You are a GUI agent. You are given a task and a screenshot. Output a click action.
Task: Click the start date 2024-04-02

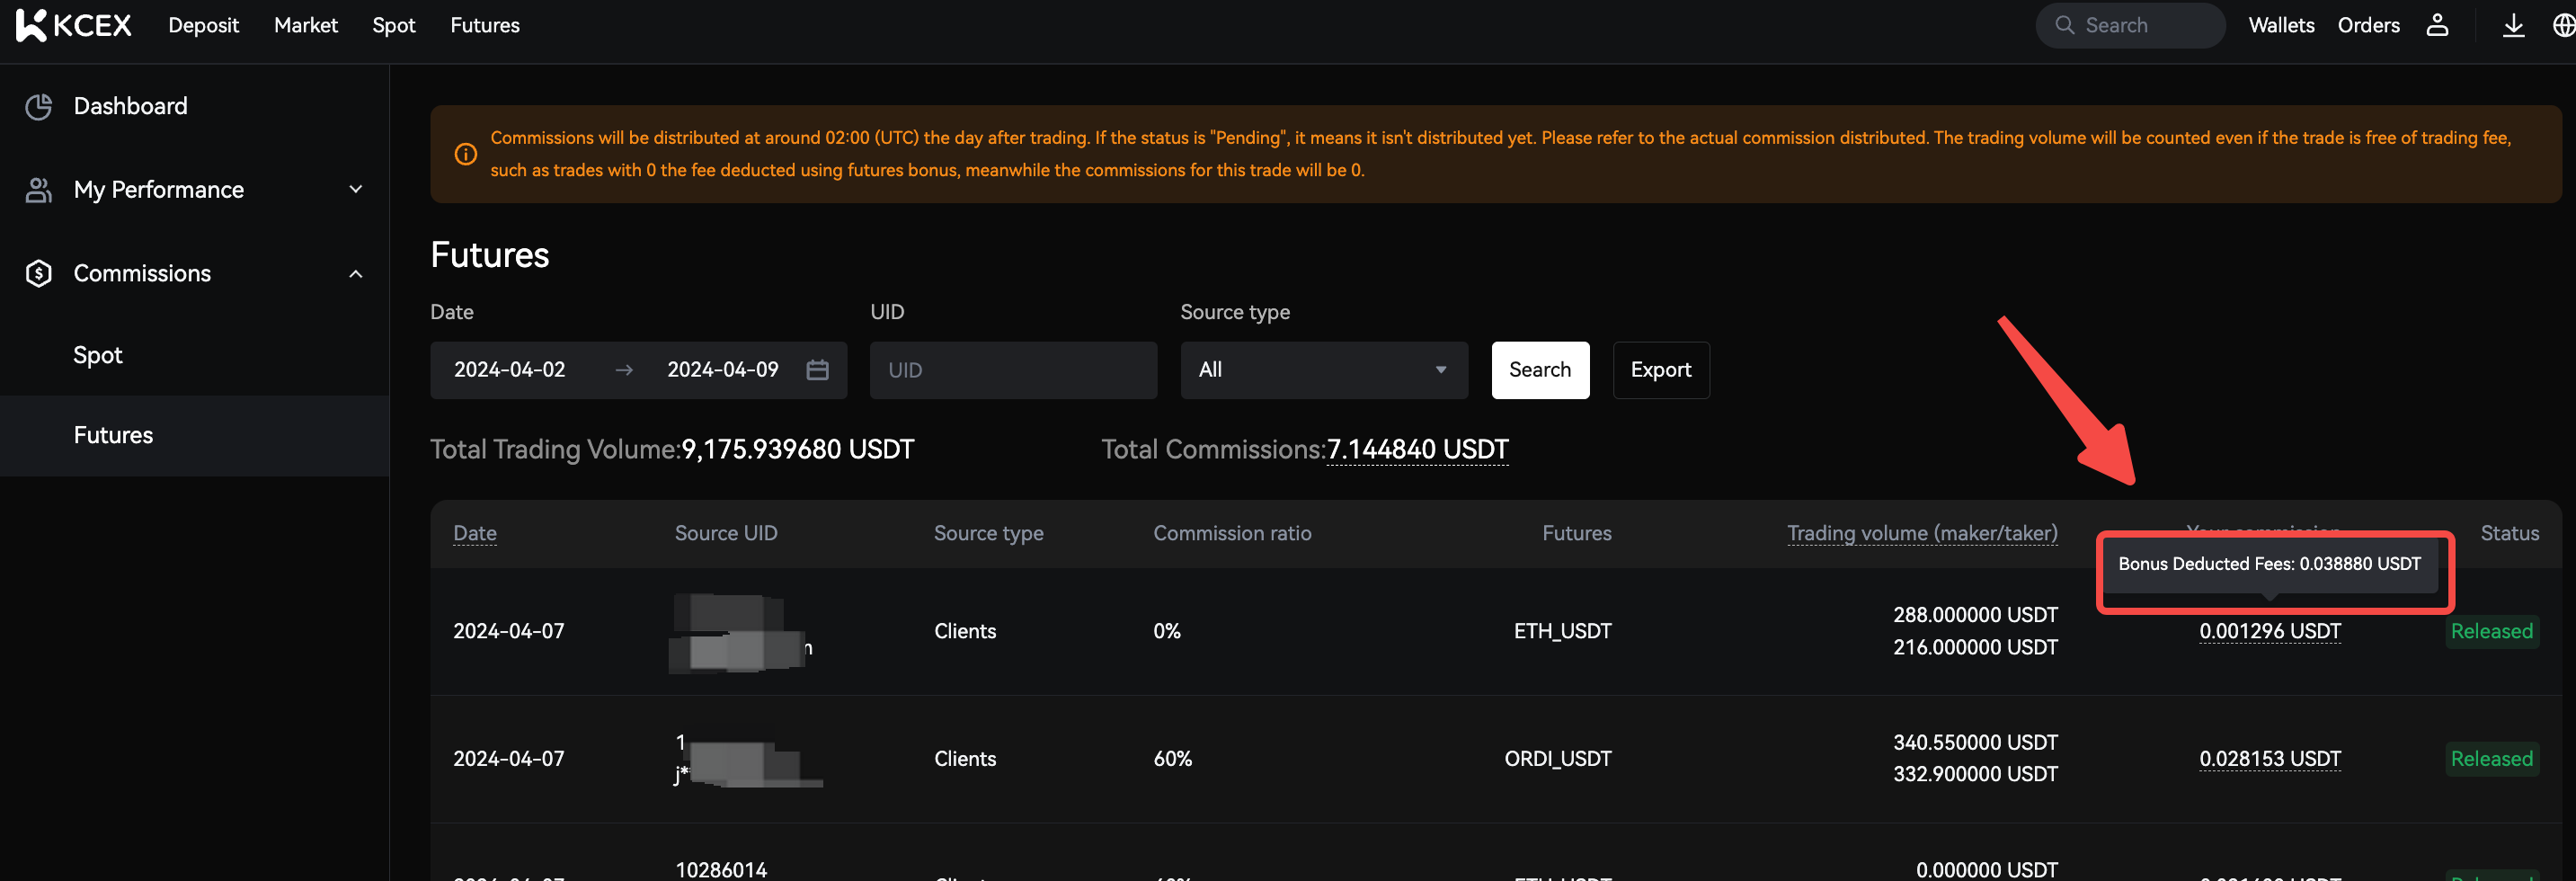(x=509, y=370)
